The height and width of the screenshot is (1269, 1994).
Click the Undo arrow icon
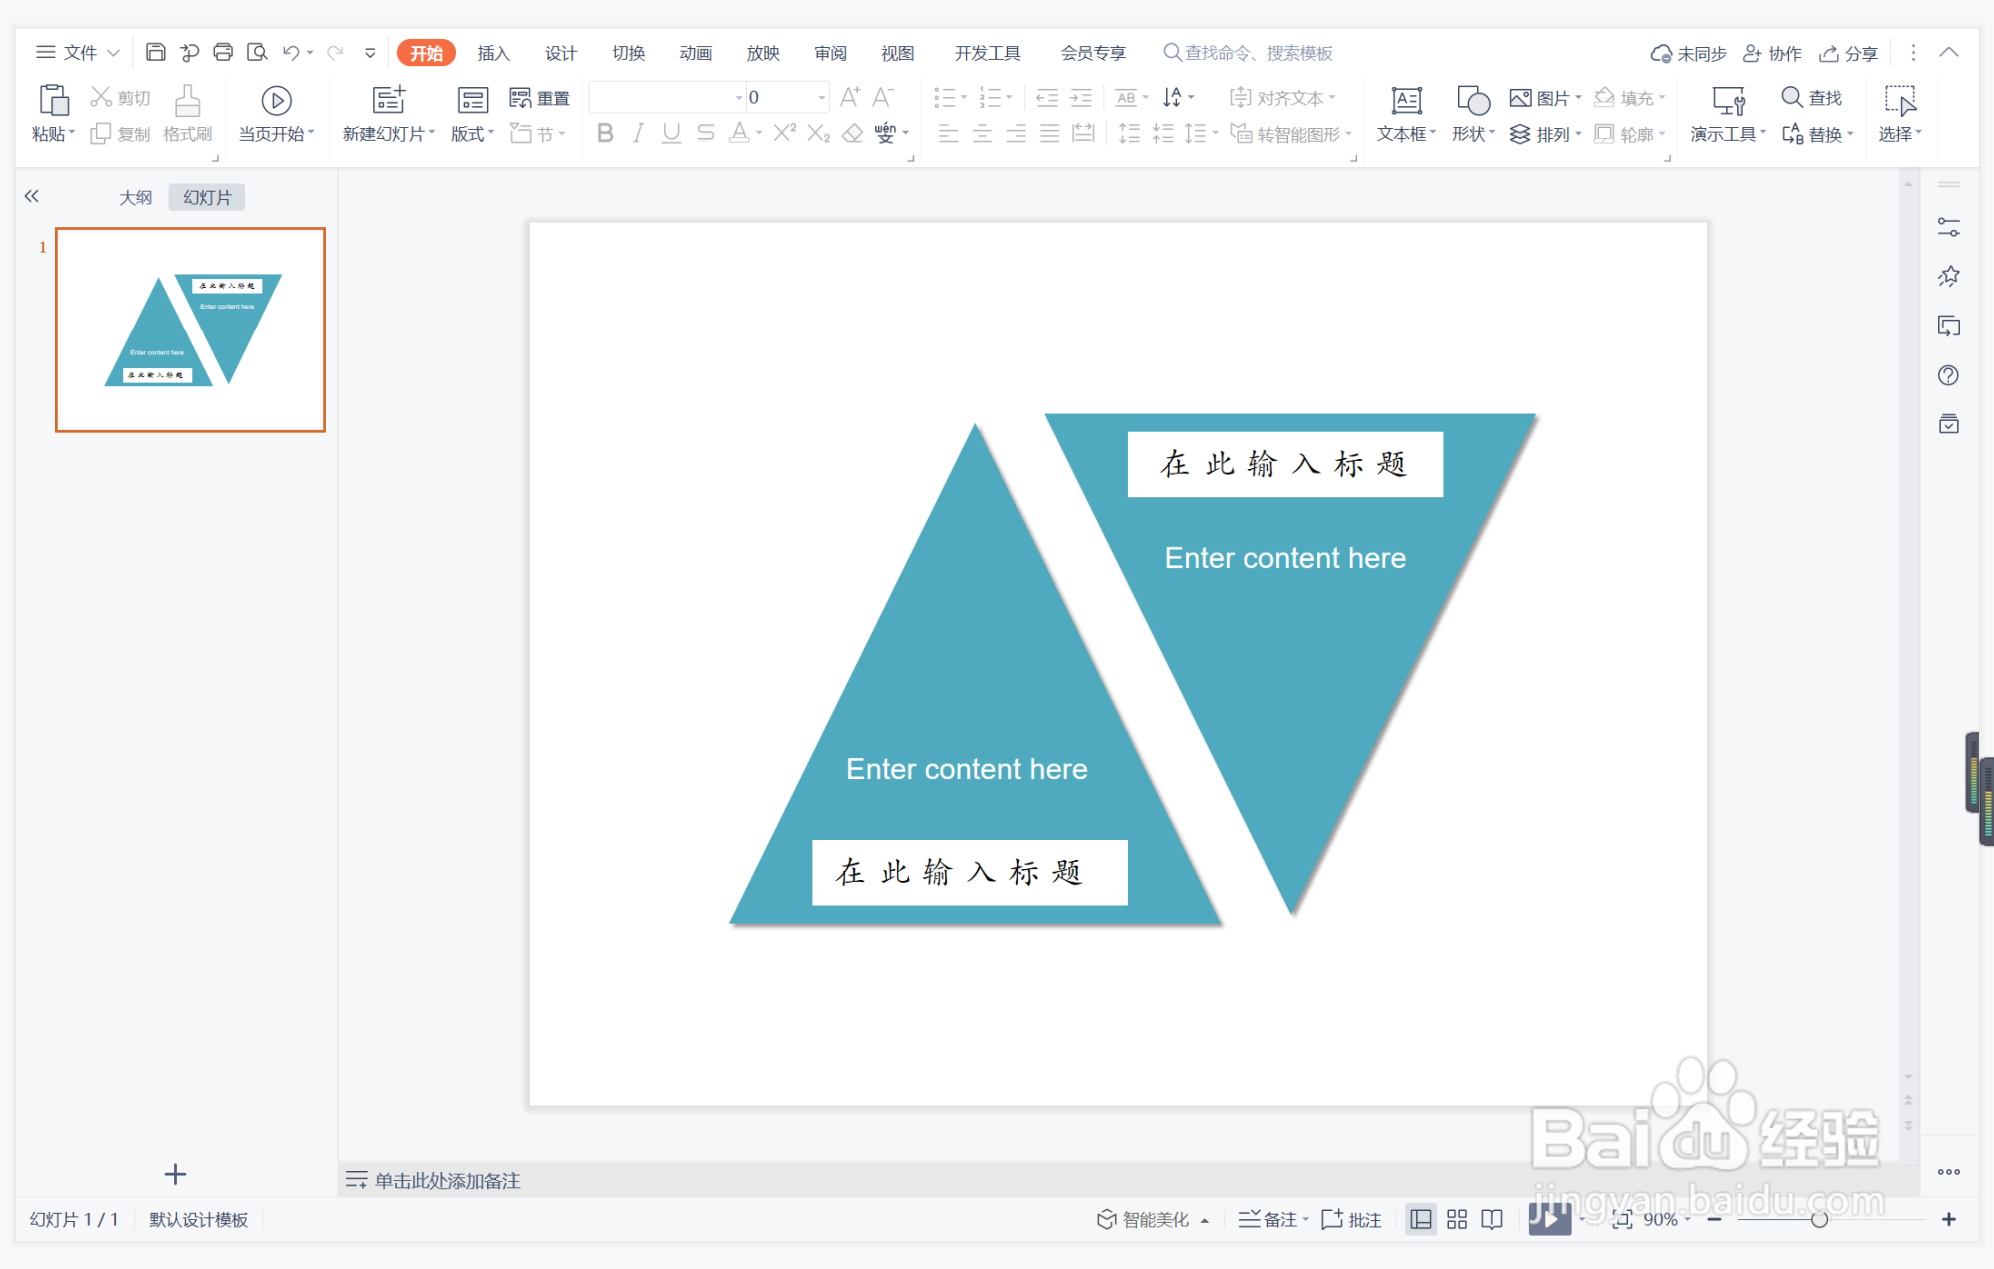291,52
